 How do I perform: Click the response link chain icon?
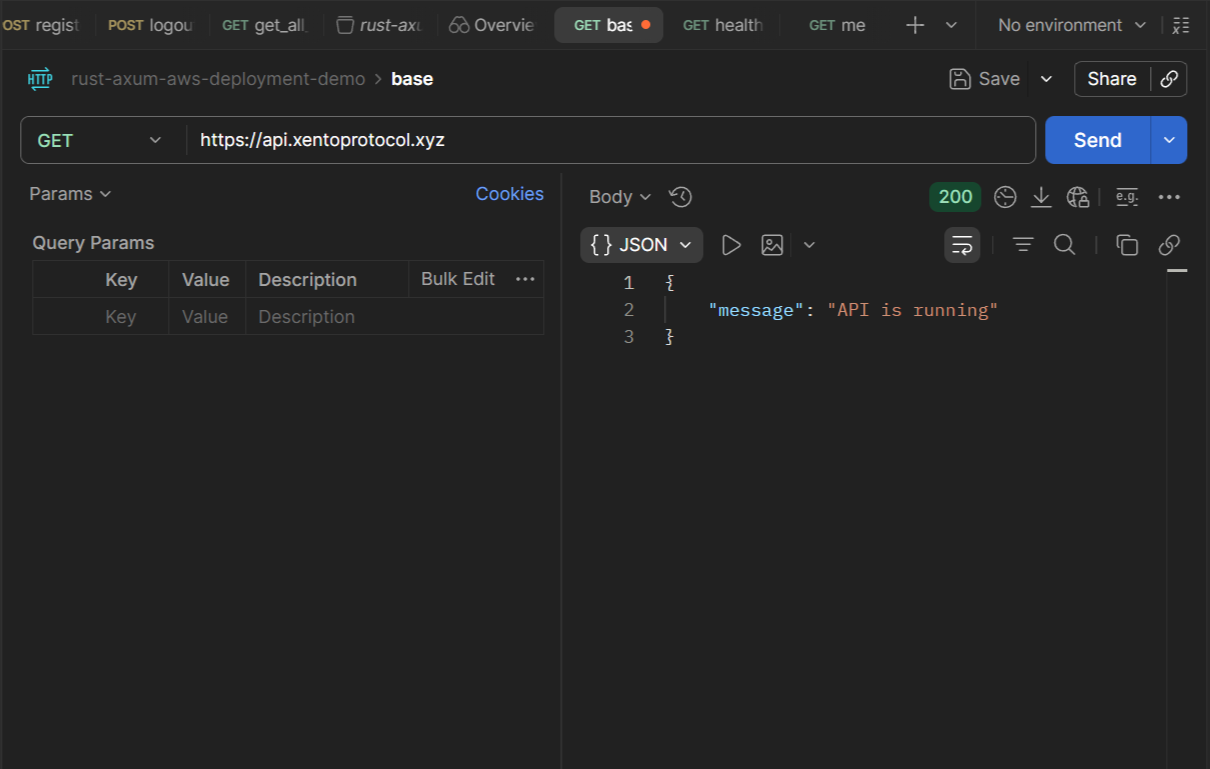click(x=1169, y=245)
